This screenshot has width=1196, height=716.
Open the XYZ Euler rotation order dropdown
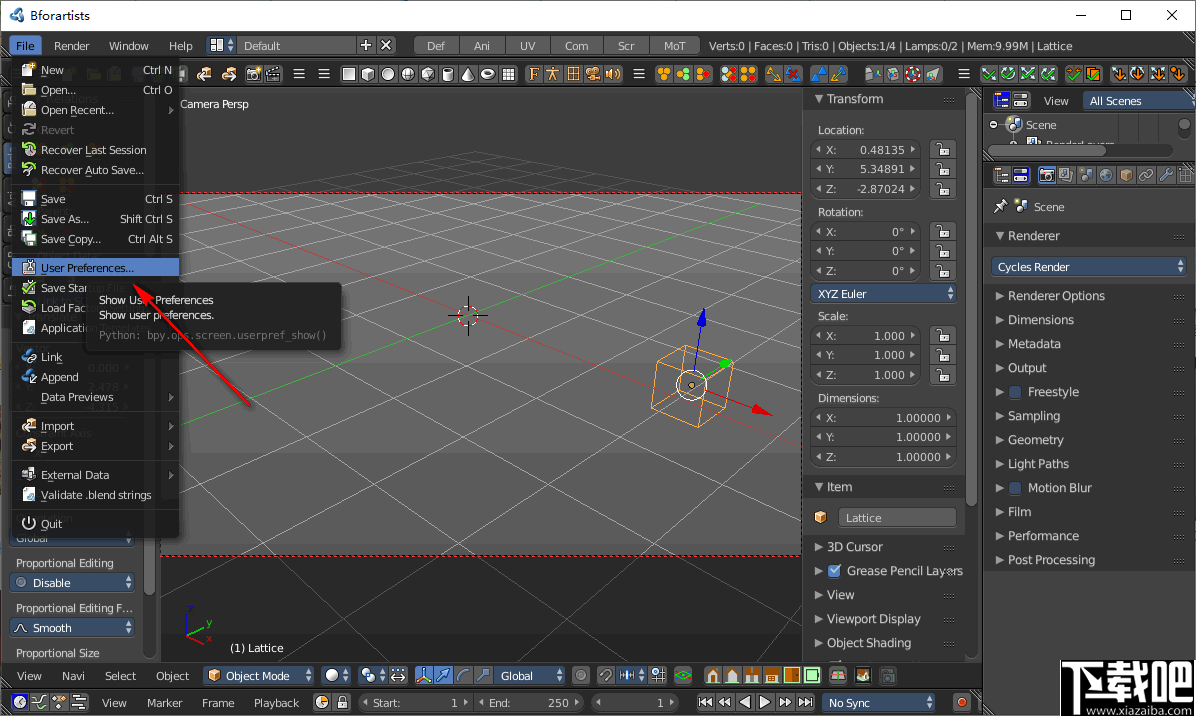(884, 293)
